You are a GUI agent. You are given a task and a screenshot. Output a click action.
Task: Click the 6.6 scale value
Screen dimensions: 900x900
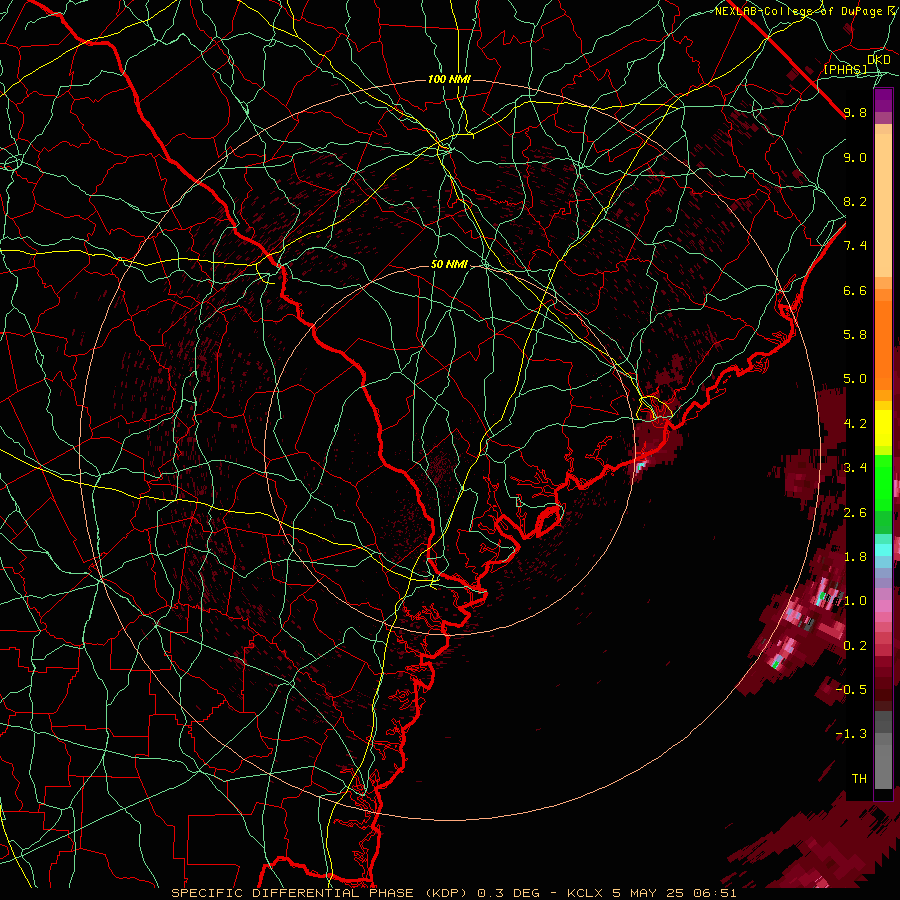coord(855,290)
